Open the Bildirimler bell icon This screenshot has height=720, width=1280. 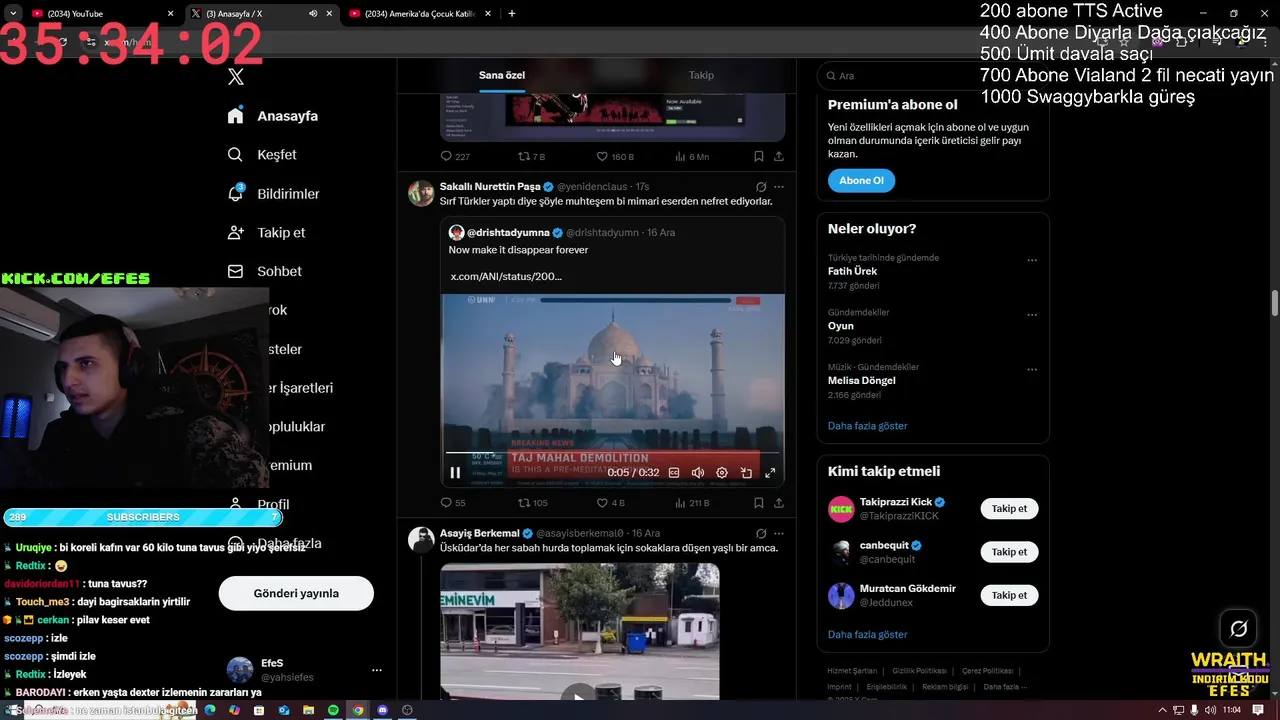point(236,193)
